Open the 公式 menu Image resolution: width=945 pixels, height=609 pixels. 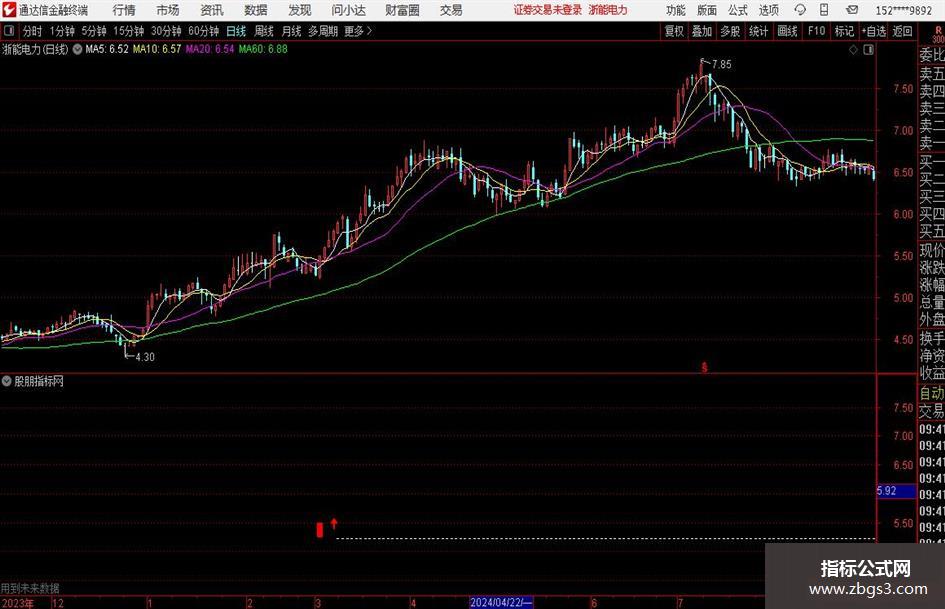[x=738, y=10]
